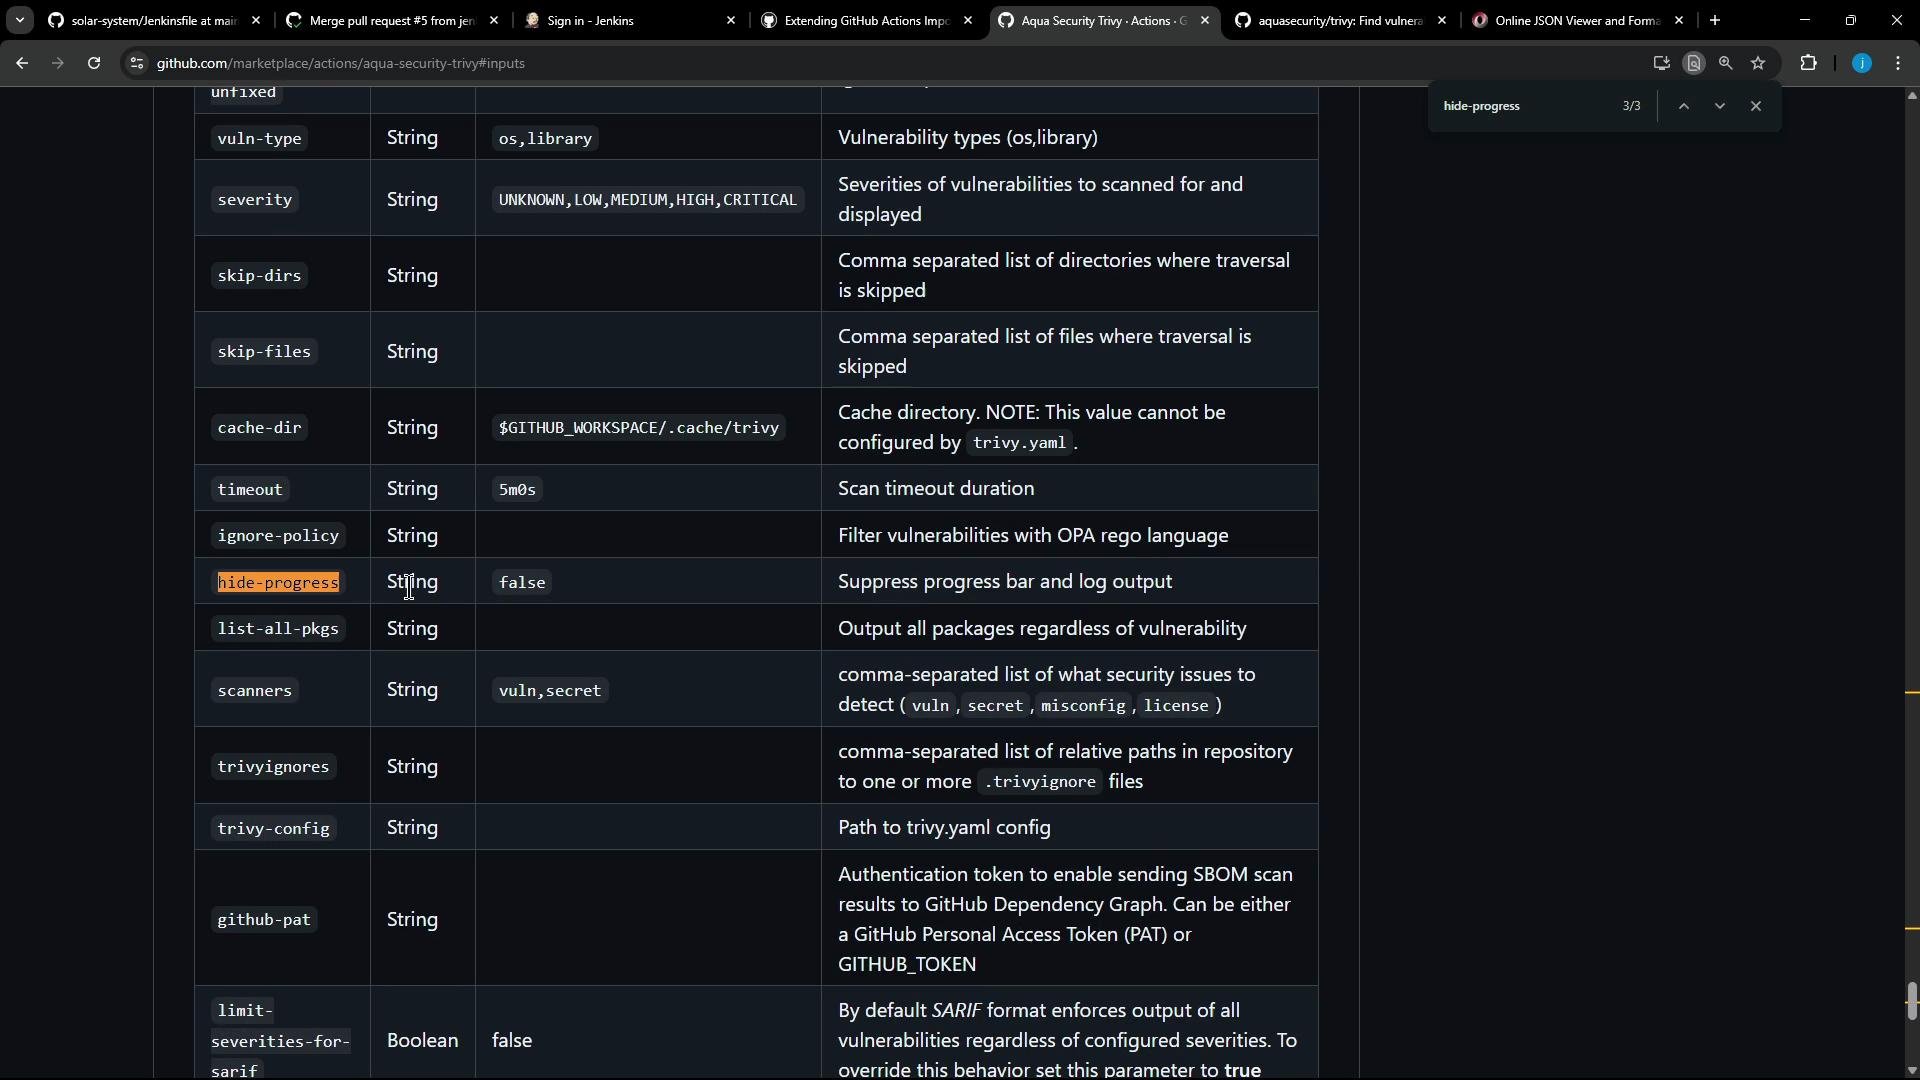Open the Extensions puzzle icon

pos(1808,63)
